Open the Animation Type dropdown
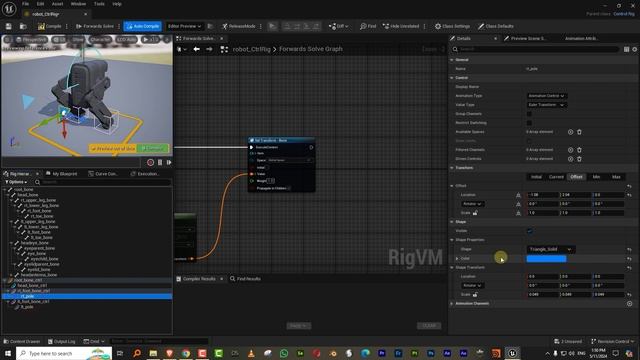The width and height of the screenshot is (640, 360). (547, 96)
